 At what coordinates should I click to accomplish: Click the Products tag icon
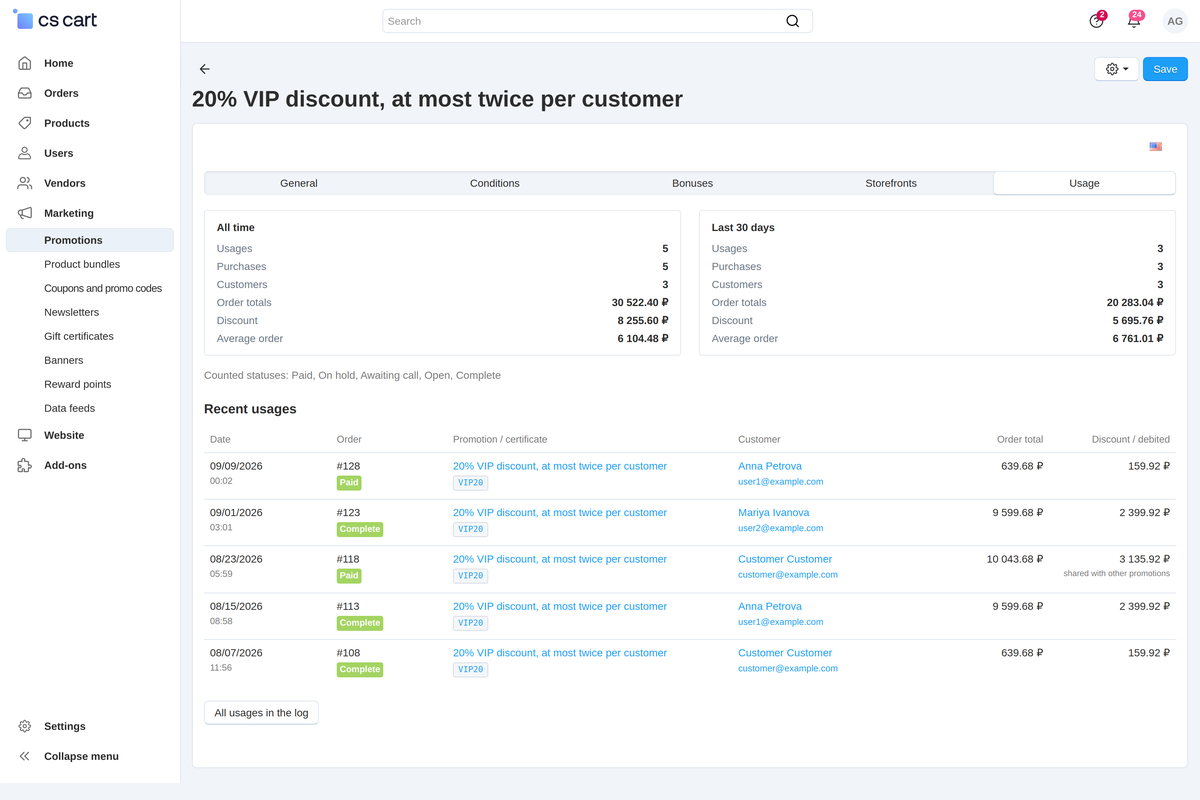point(25,123)
